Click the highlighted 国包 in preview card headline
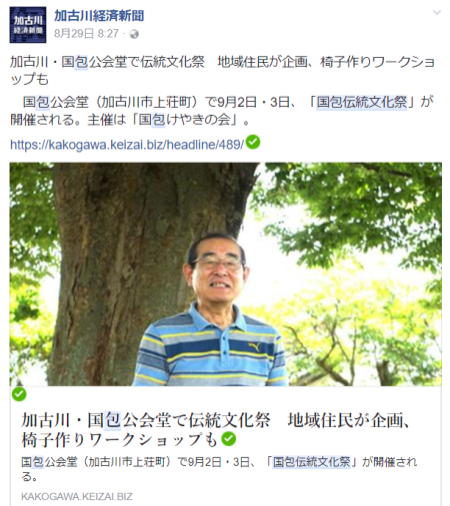This screenshot has height=506, width=450. 104,420
